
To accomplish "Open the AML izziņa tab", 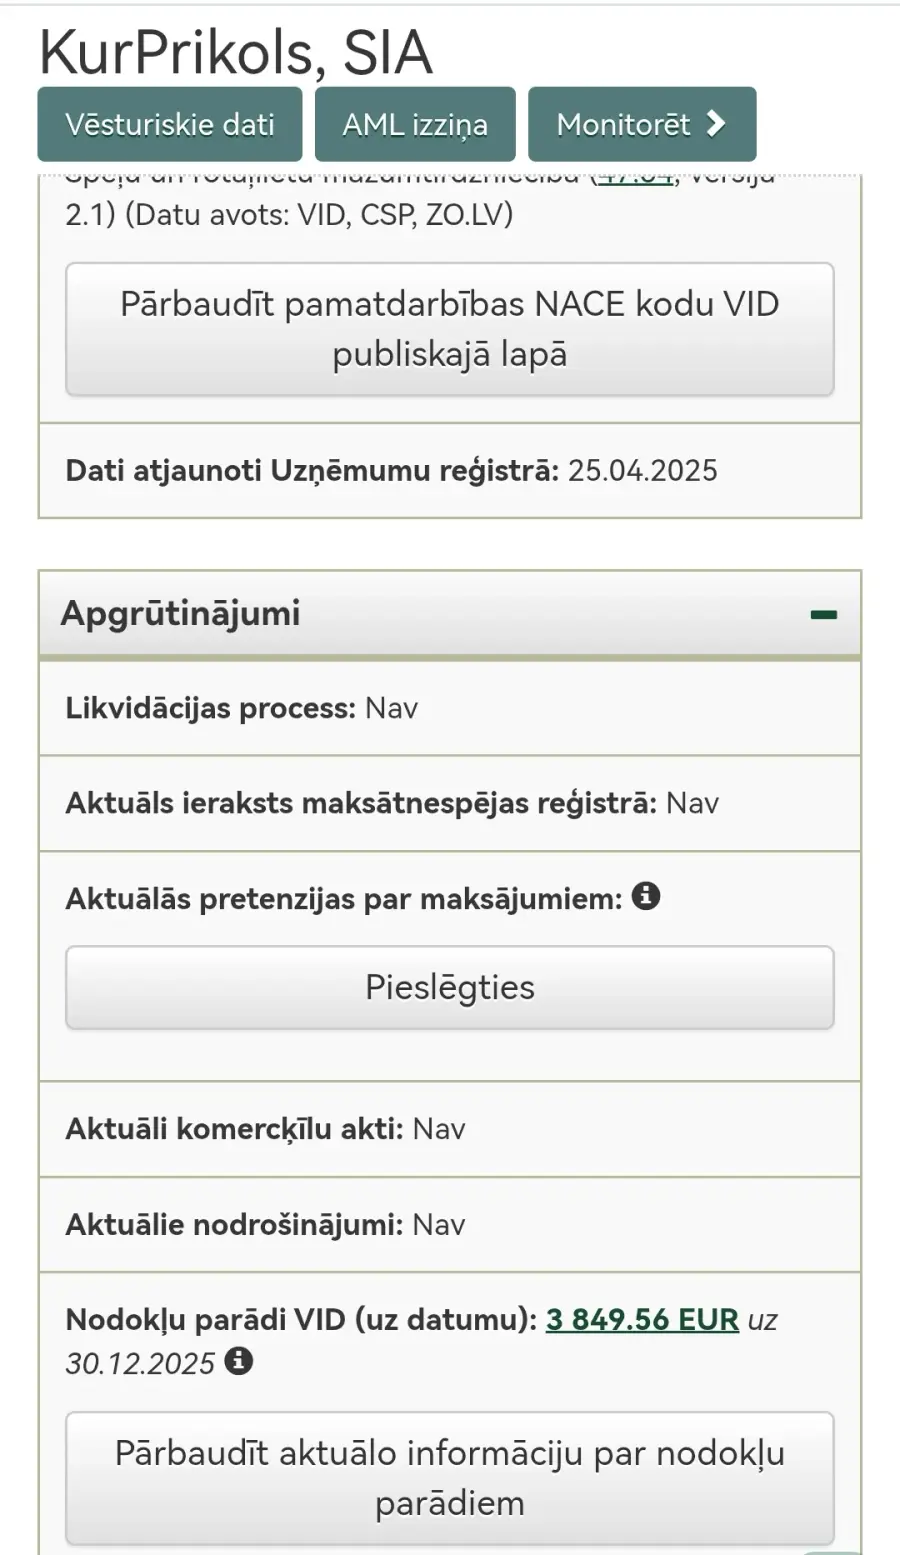I will pyautogui.click(x=415, y=125).
